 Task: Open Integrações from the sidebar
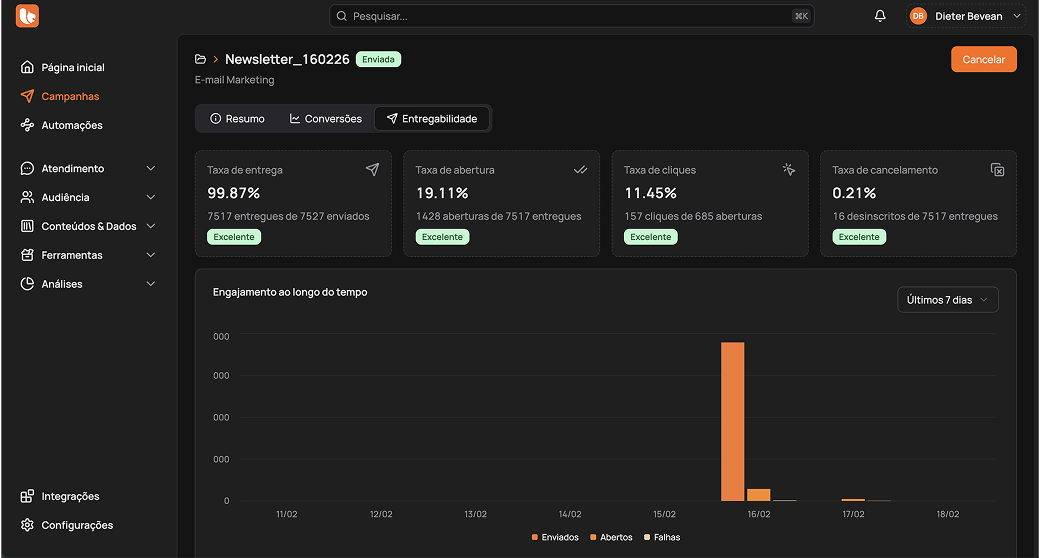pos(70,496)
